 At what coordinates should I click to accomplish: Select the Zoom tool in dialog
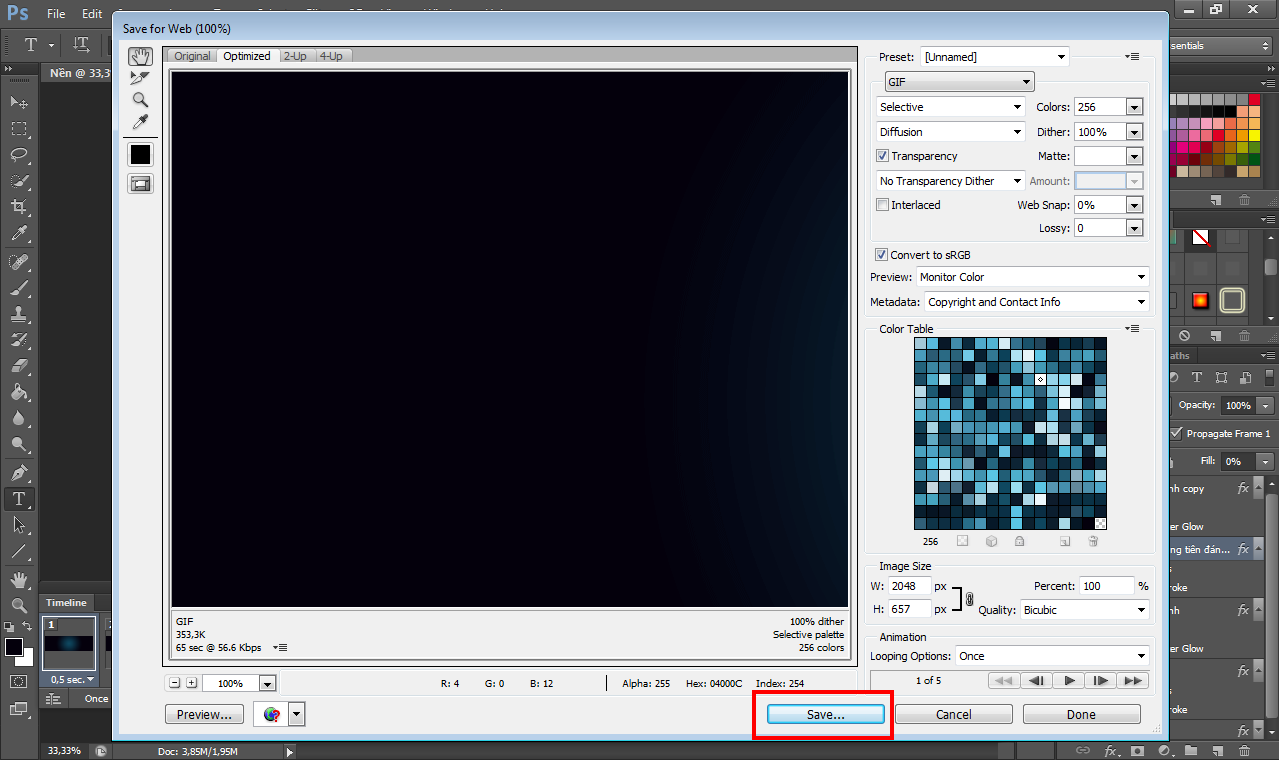pyautogui.click(x=140, y=100)
